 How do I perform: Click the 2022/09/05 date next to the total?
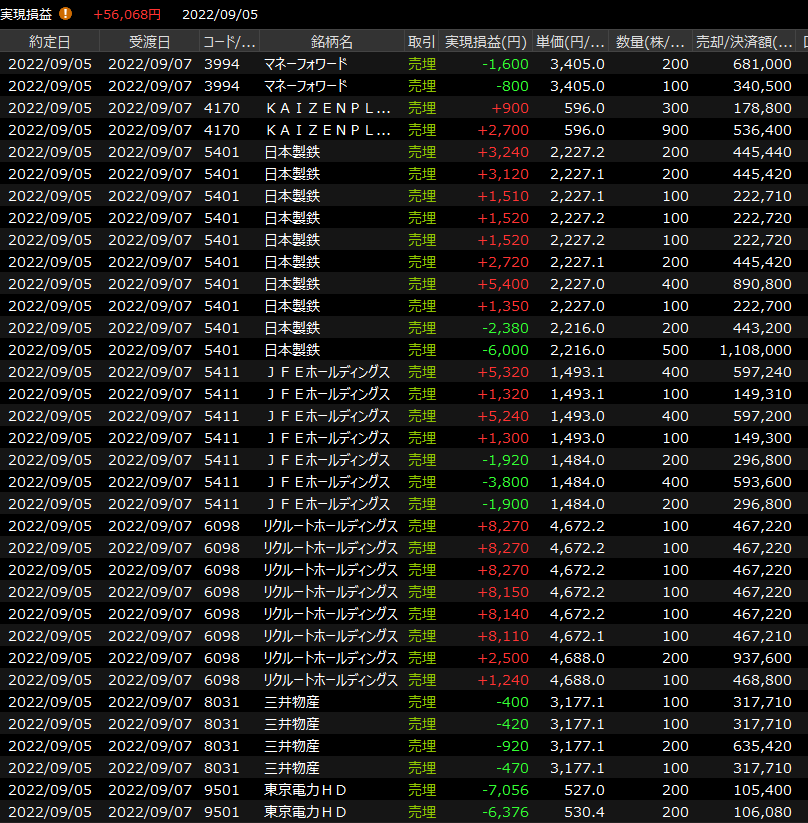tap(219, 14)
